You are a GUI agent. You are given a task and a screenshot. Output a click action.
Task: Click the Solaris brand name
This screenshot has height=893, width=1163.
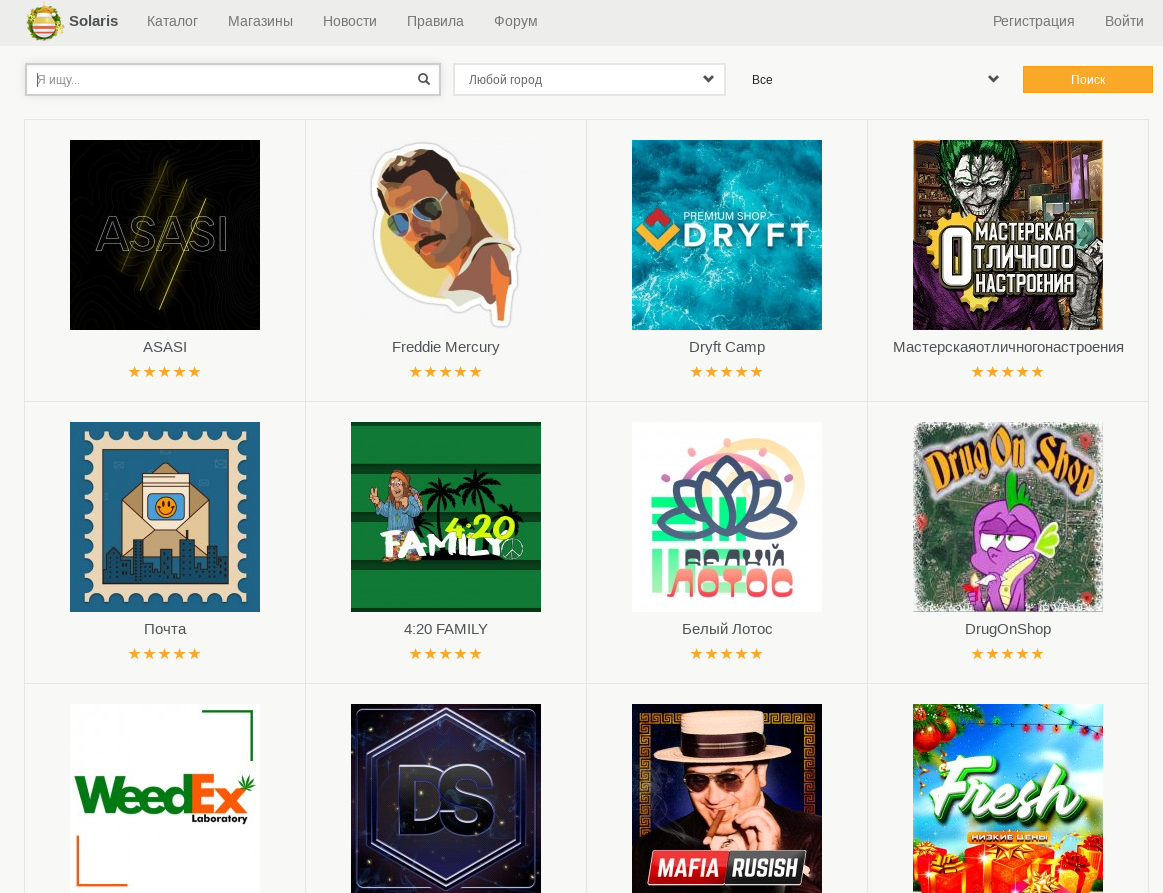[x=93, y=21]
